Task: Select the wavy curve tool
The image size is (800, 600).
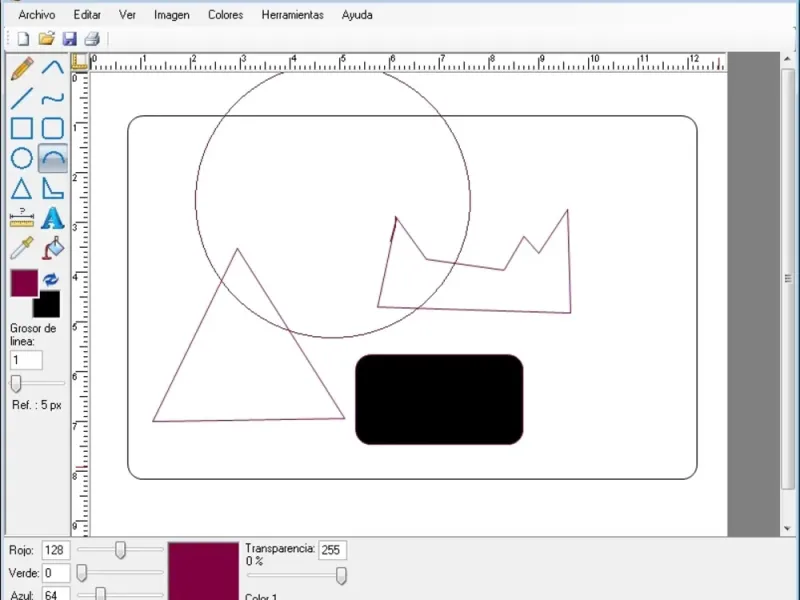Action: (x=53, y=98)
